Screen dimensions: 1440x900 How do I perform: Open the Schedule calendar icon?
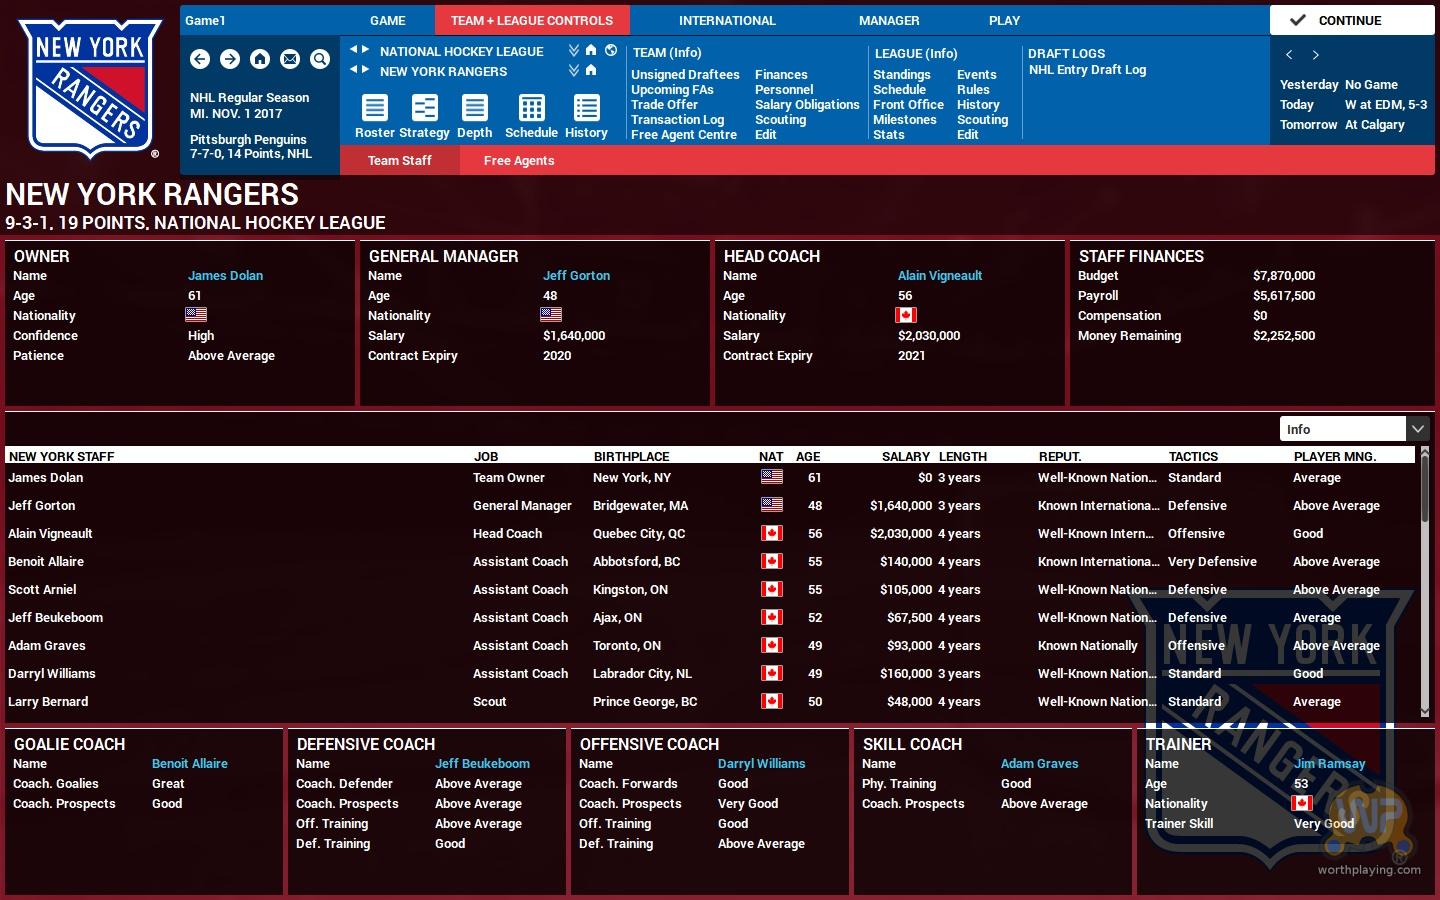532,108
